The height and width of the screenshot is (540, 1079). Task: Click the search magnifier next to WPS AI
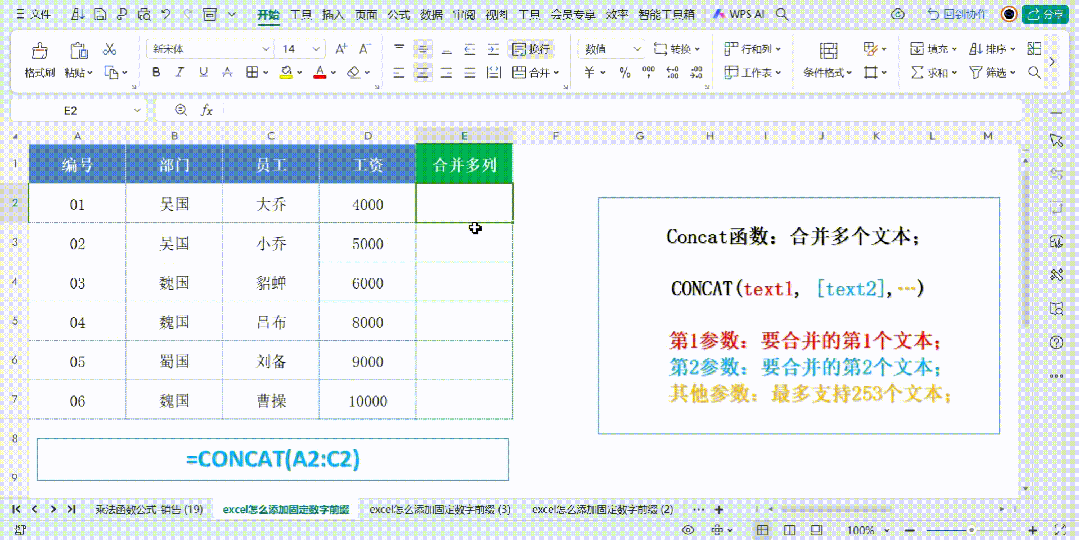(x=782, y=14)
